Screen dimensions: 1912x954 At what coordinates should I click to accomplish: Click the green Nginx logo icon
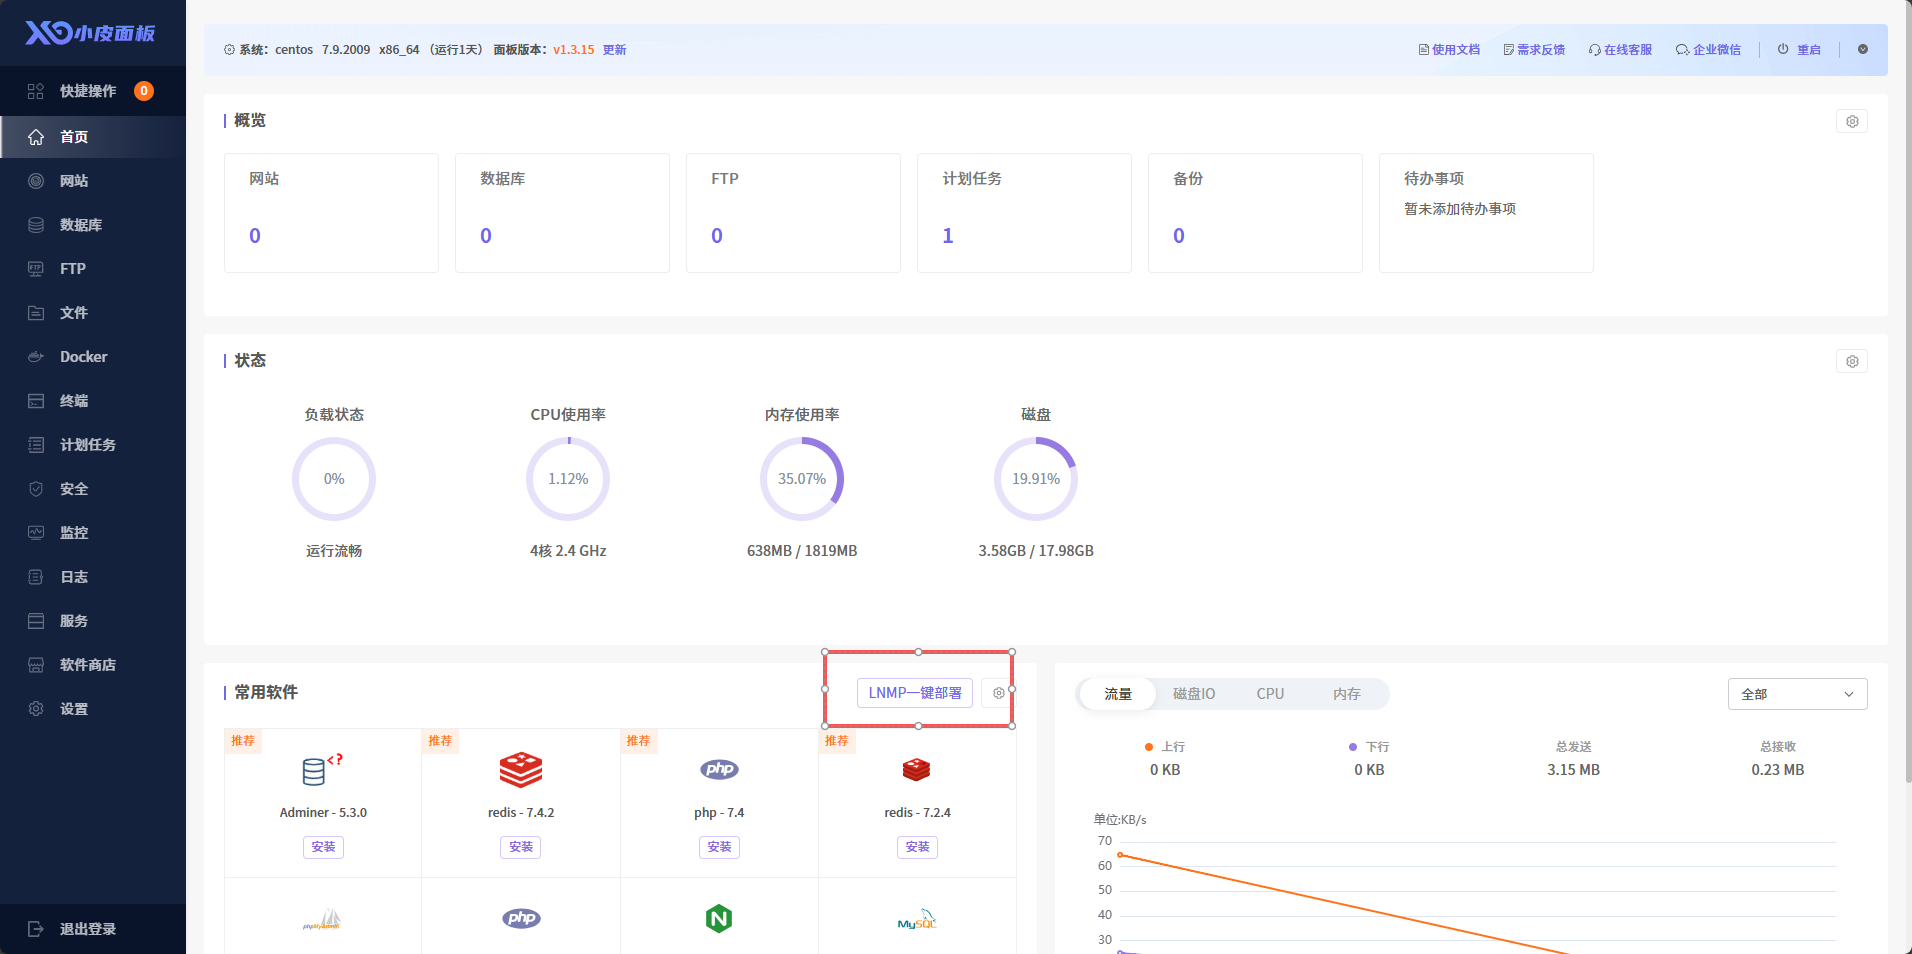[719, 918]
